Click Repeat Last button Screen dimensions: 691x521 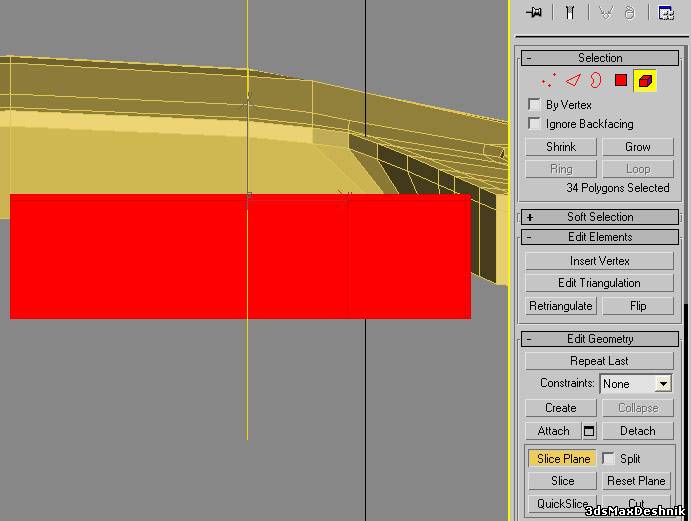point(599,361)
